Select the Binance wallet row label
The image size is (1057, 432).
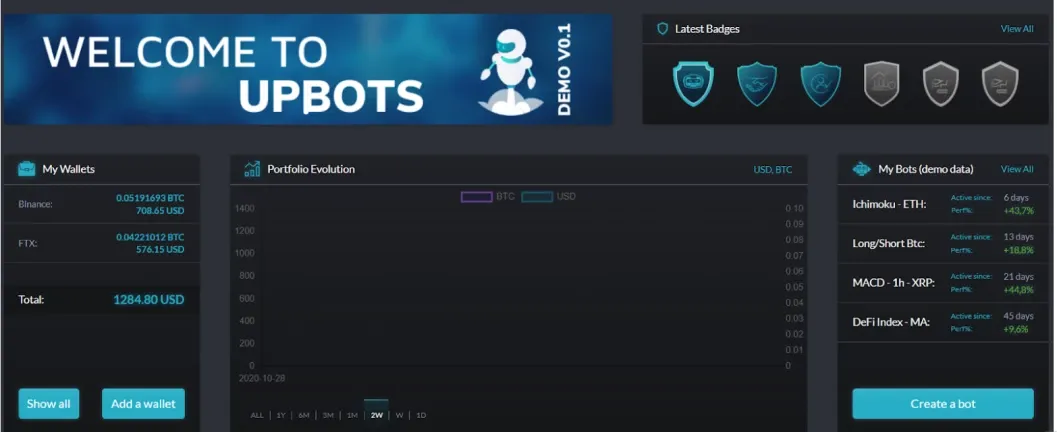[35, 204]
